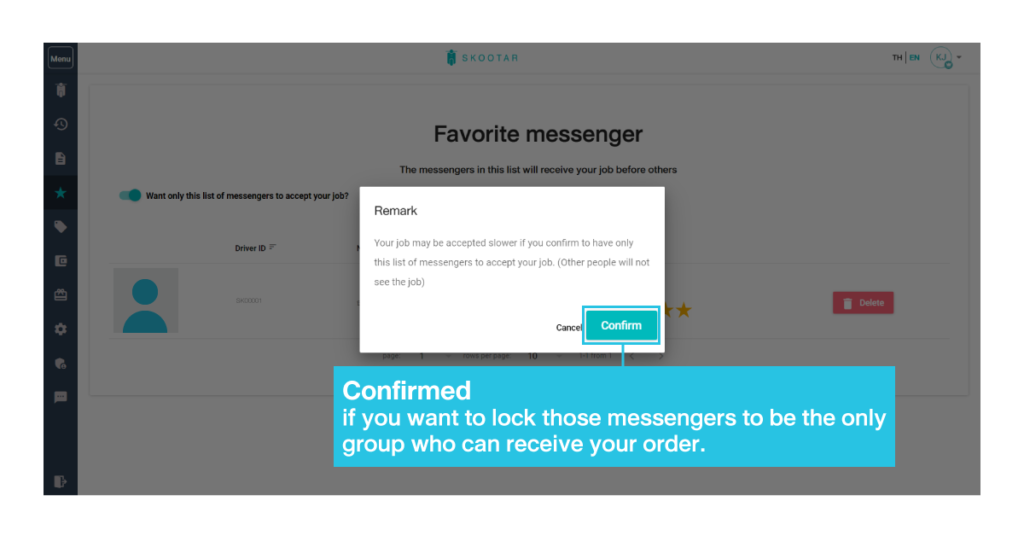The image size is (1024, 536).
Task: Delete the favorite messenger SK00001
Action: [863, 303]
